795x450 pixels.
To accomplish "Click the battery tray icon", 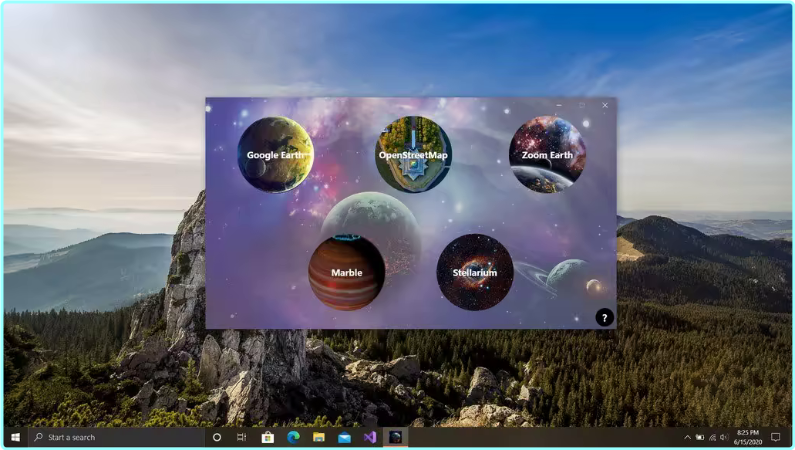I will 700,437.
